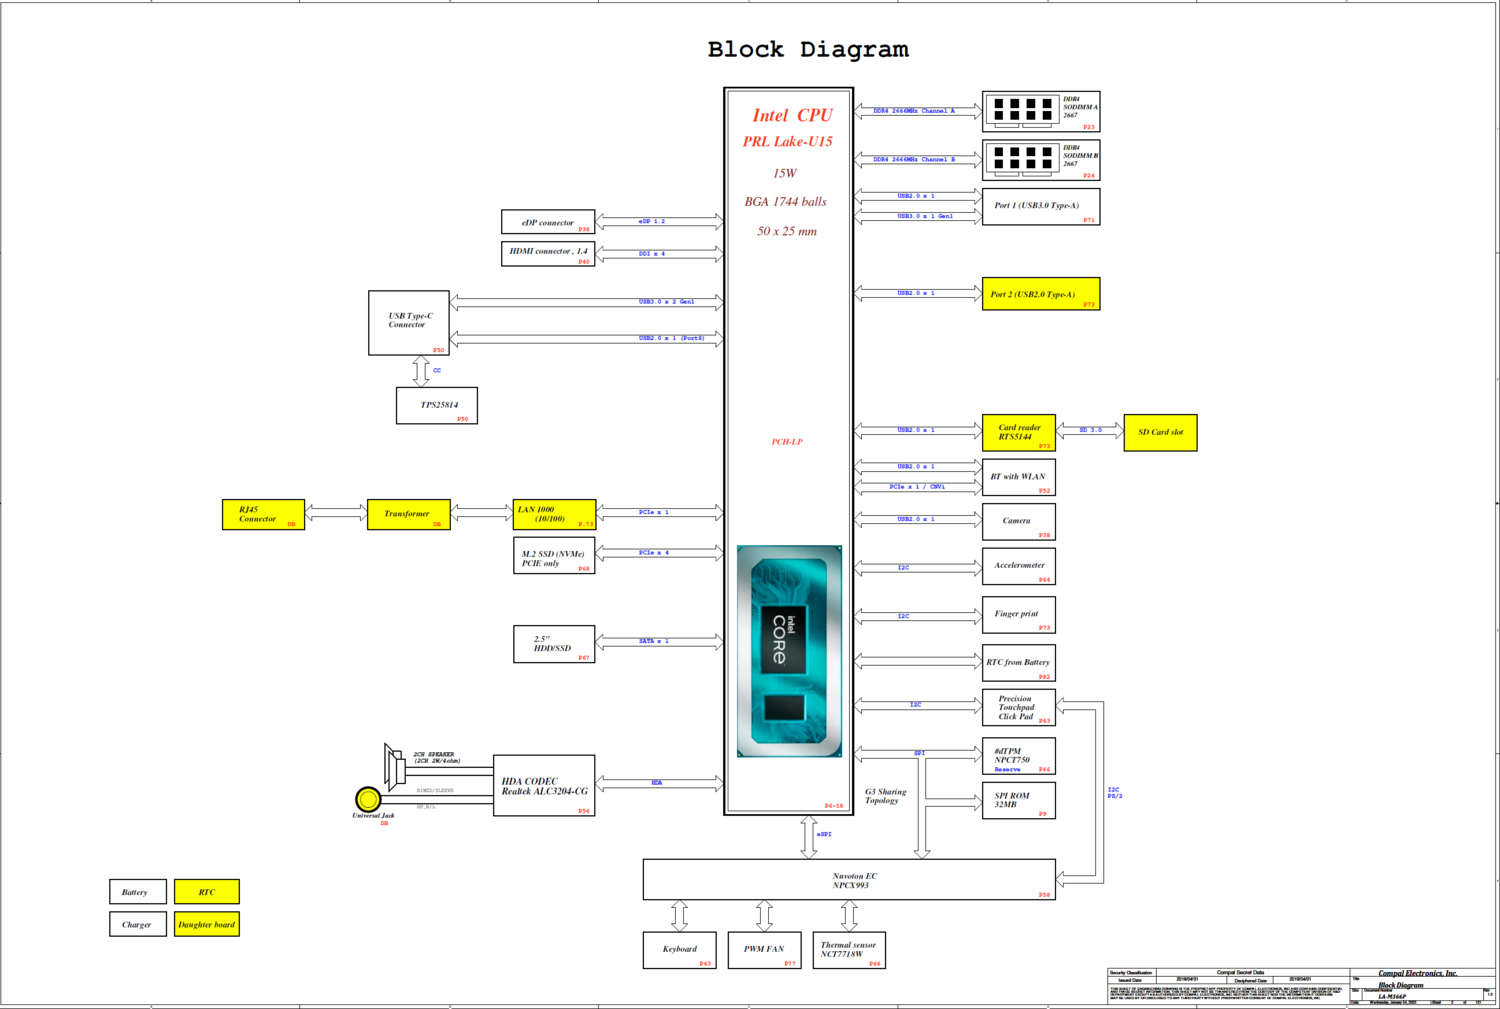This screenshot has width=1500, height=1009.
Task: Click the yellow Universal Jack circle icon
Action: click(x=368, y=799)
